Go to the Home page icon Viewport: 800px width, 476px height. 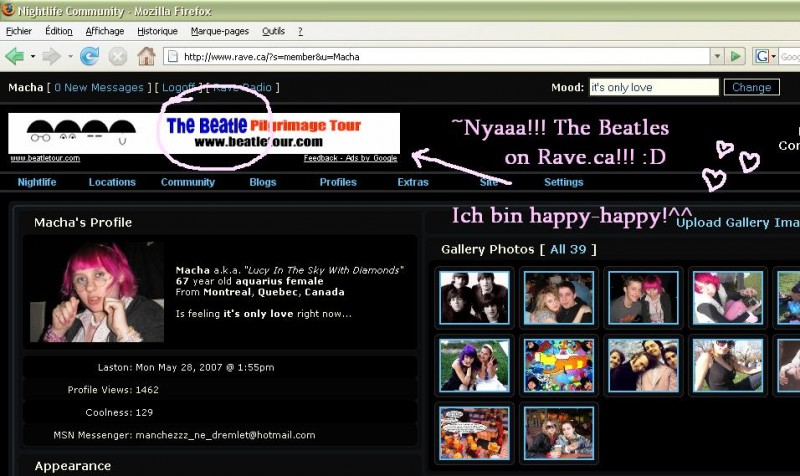click(x=146, y=56)
